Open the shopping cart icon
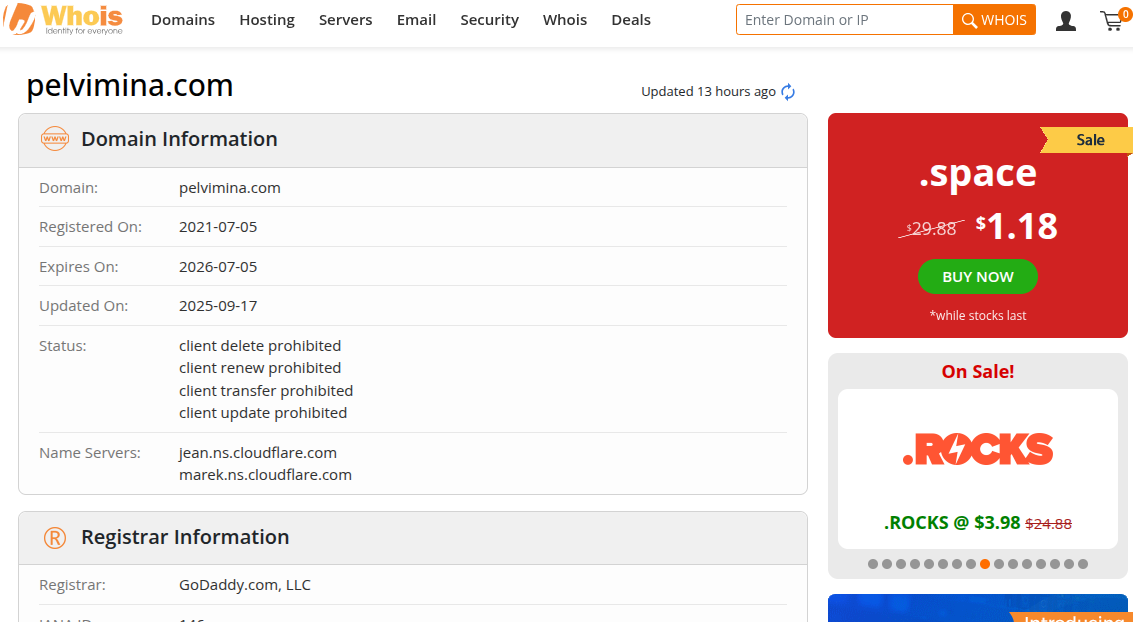 pyautogui.click(x=1113, y=20)
